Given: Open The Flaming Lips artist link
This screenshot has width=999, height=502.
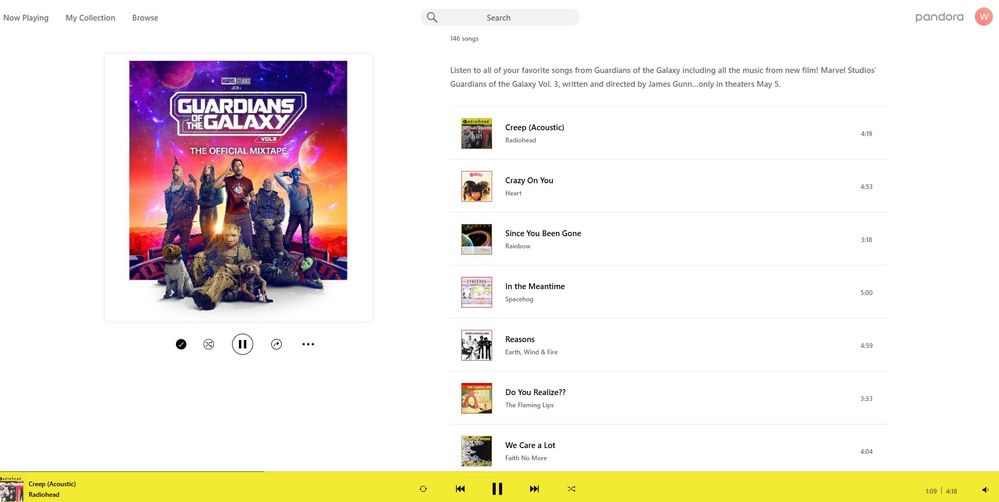Looking at the screenshot, I should 529,405.
